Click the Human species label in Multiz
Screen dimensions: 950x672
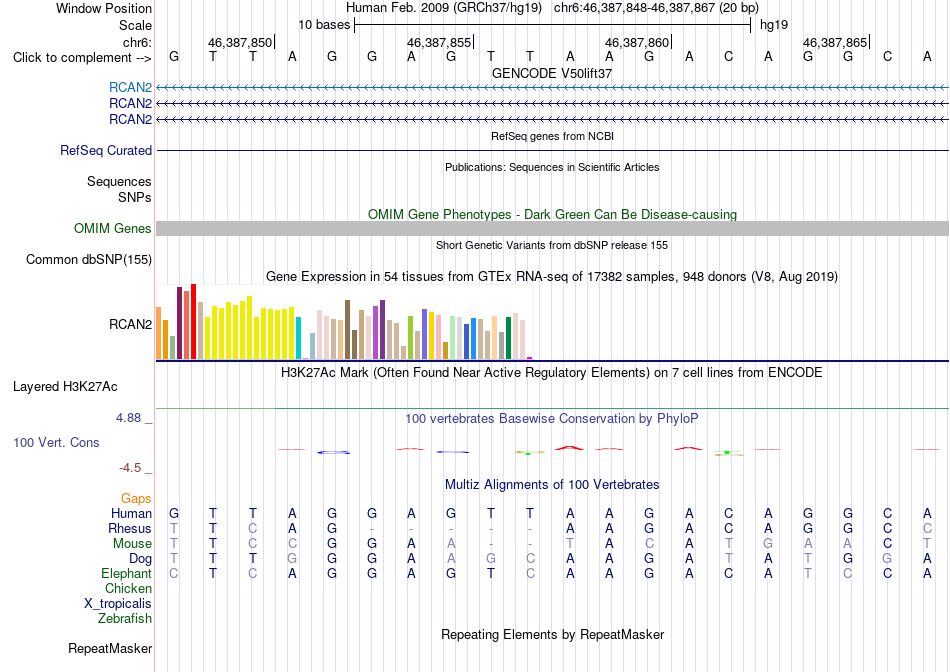pos(131,513)
